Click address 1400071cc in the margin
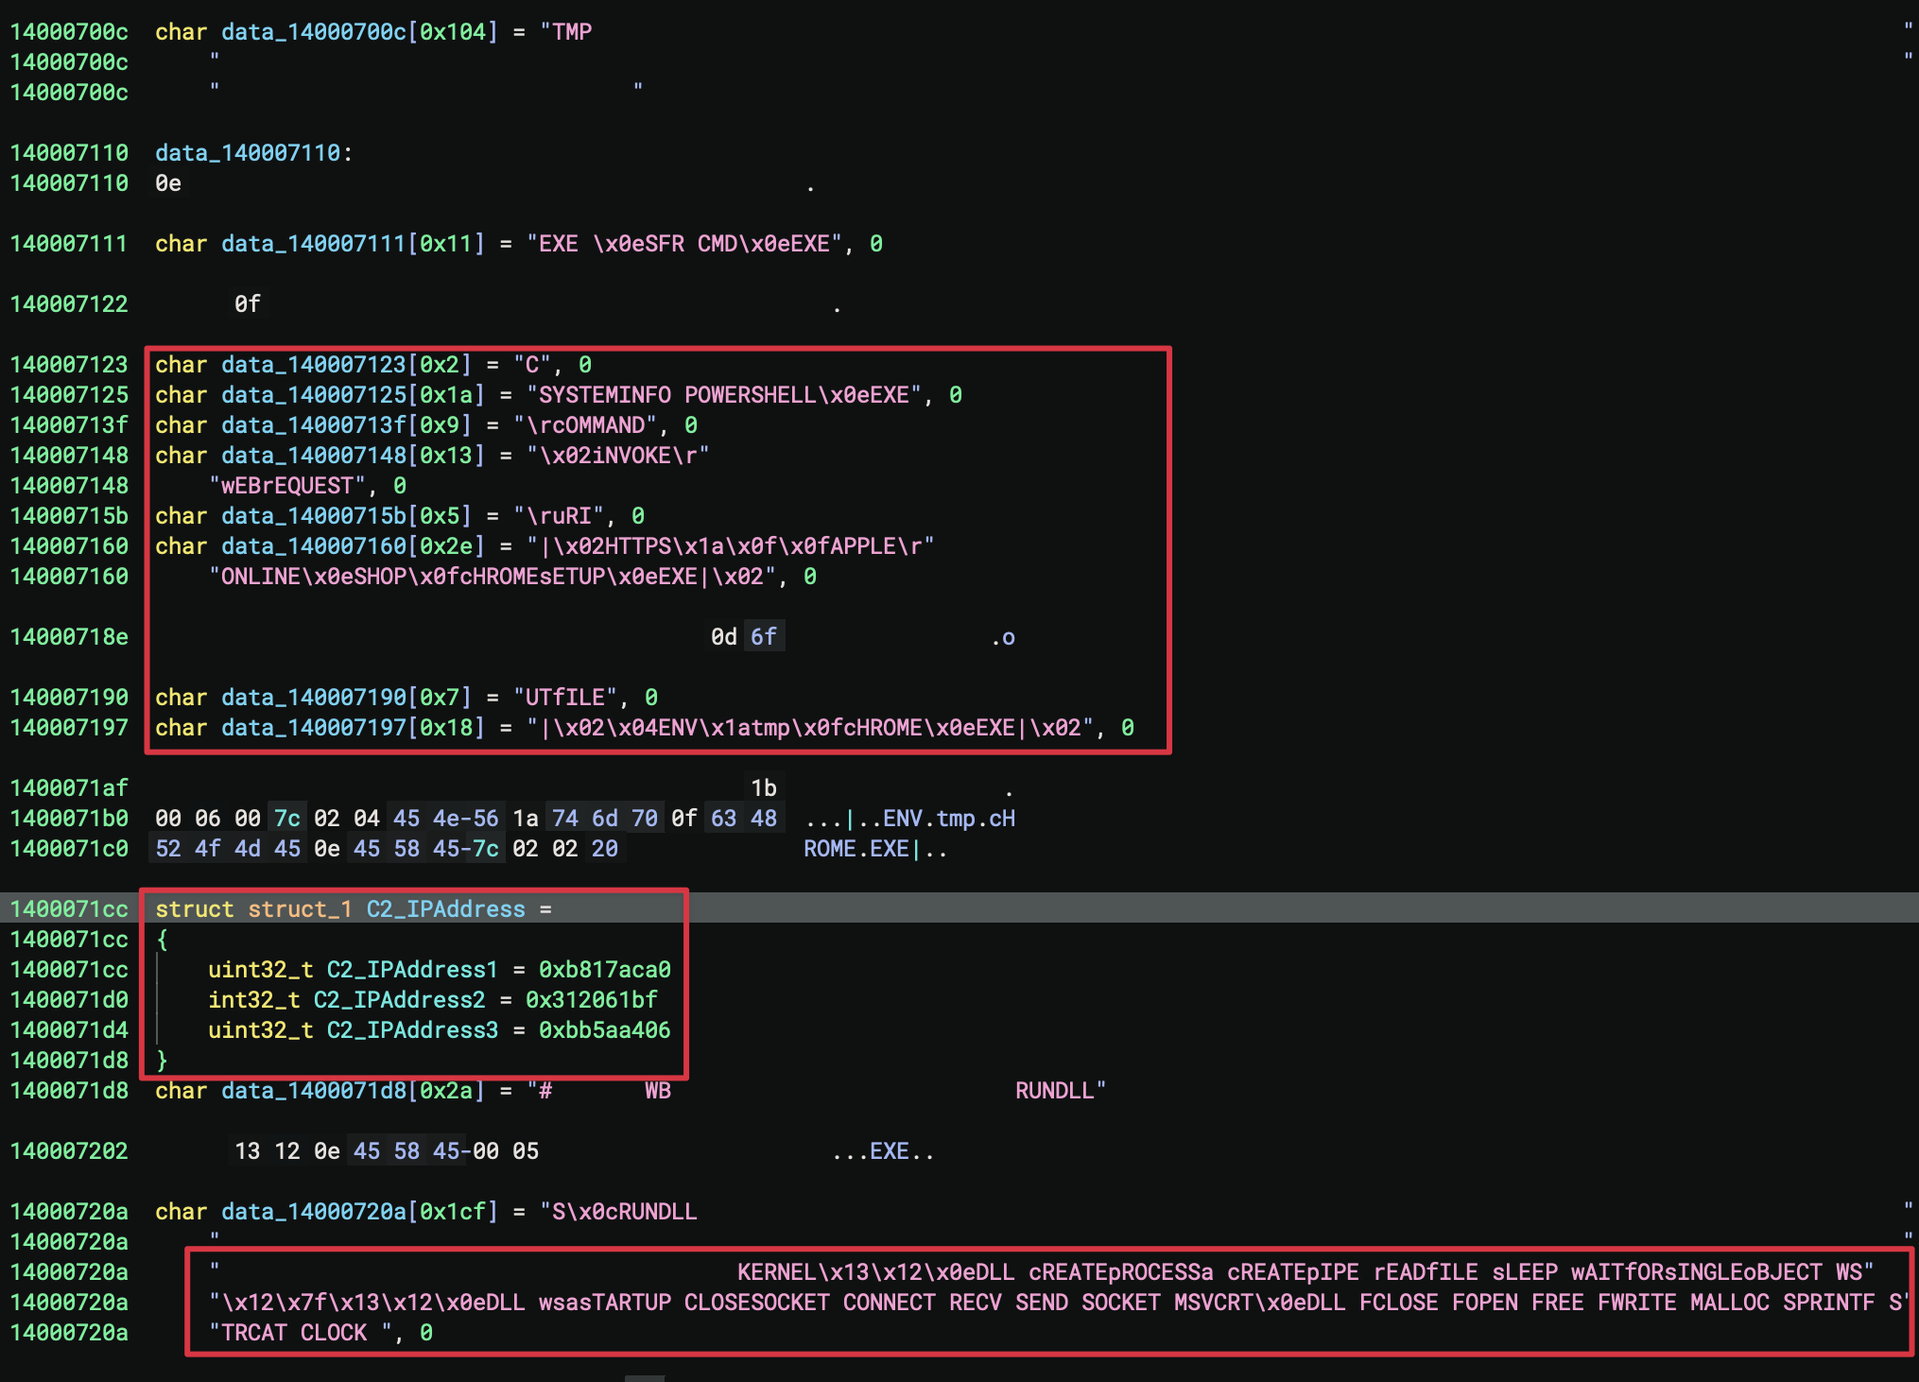This screenshot has width=1919, height=1382. 69,909
